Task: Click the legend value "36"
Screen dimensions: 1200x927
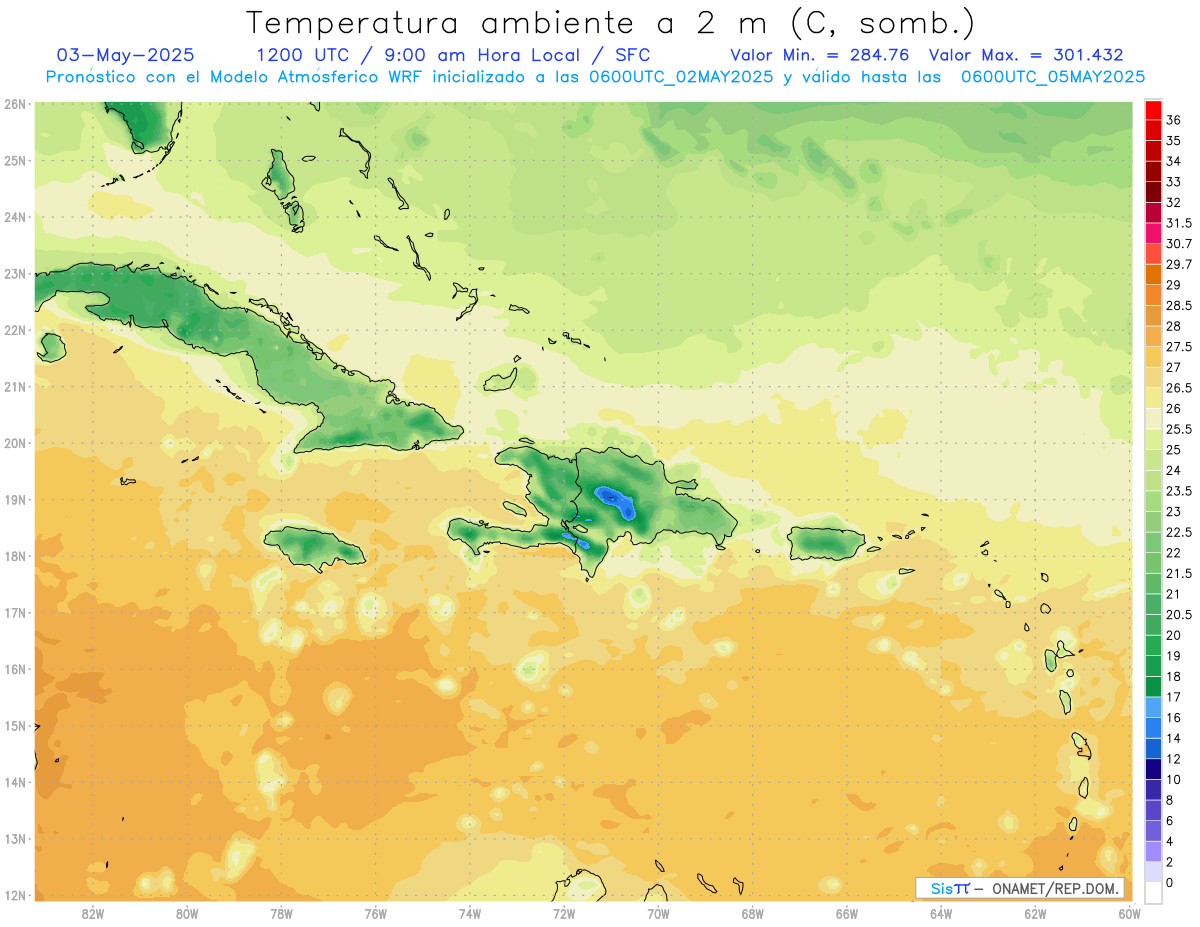Action: [1173, 120]
